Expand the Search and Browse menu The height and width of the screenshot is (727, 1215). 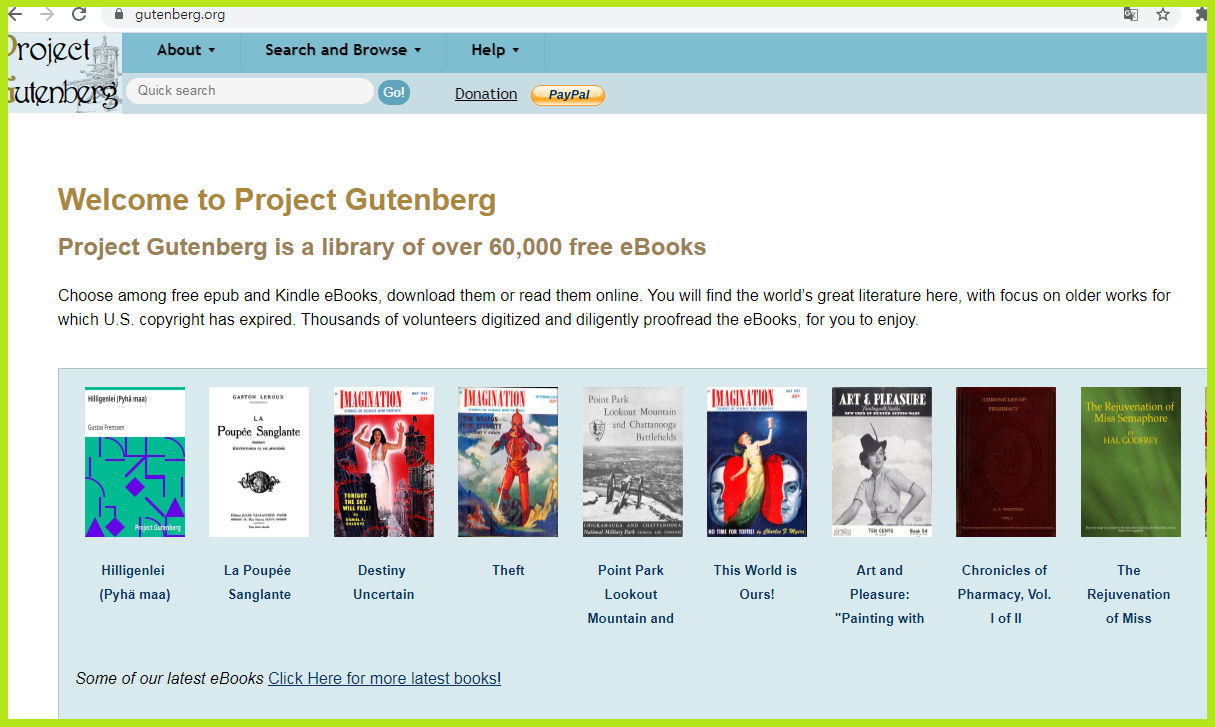pyautogui.click(x=343, y=50)
